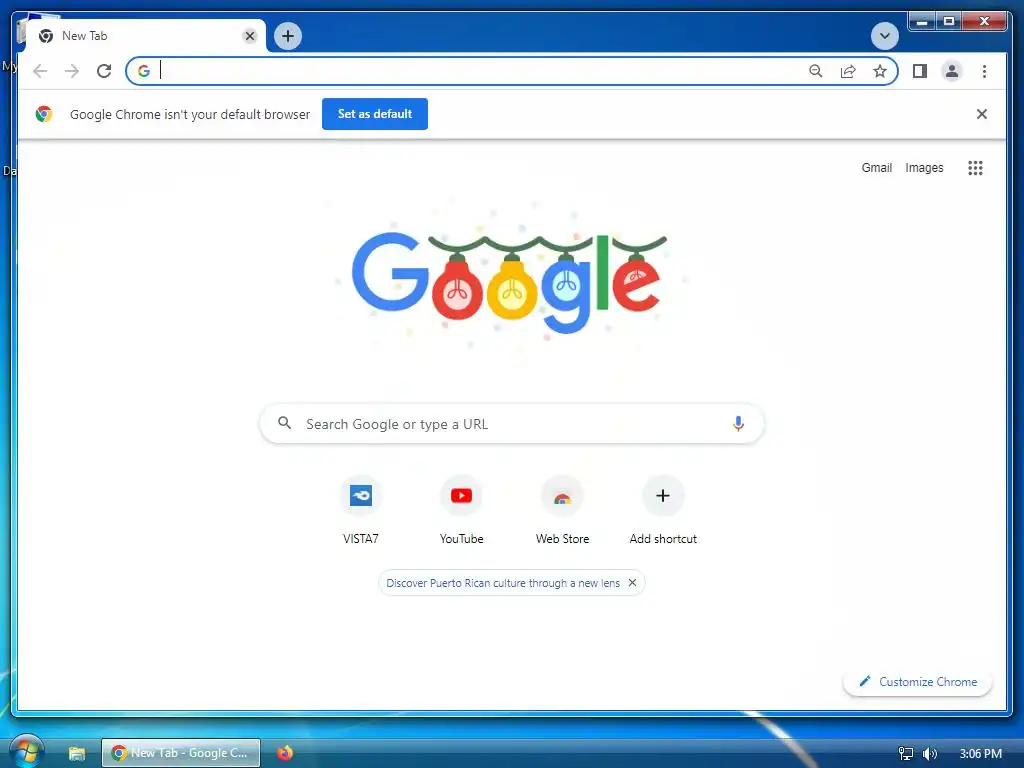The width and height of the screenshot is (1024, 768).
Task: Open the Gmail link
Action: (876, 168)
